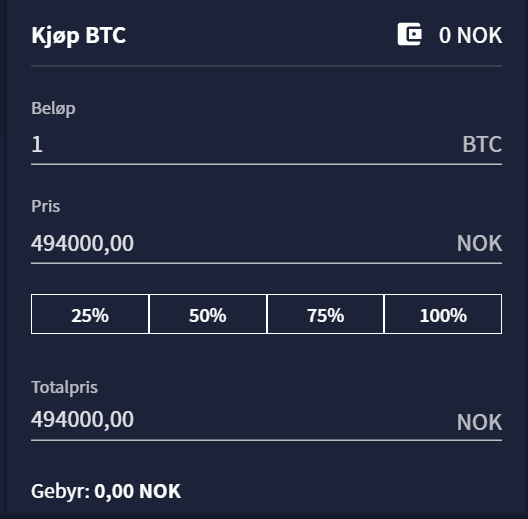The height and width of the screenshot is (519, 528).
Task: Choose the 25% amount button
Action: (x=90, y=314)
